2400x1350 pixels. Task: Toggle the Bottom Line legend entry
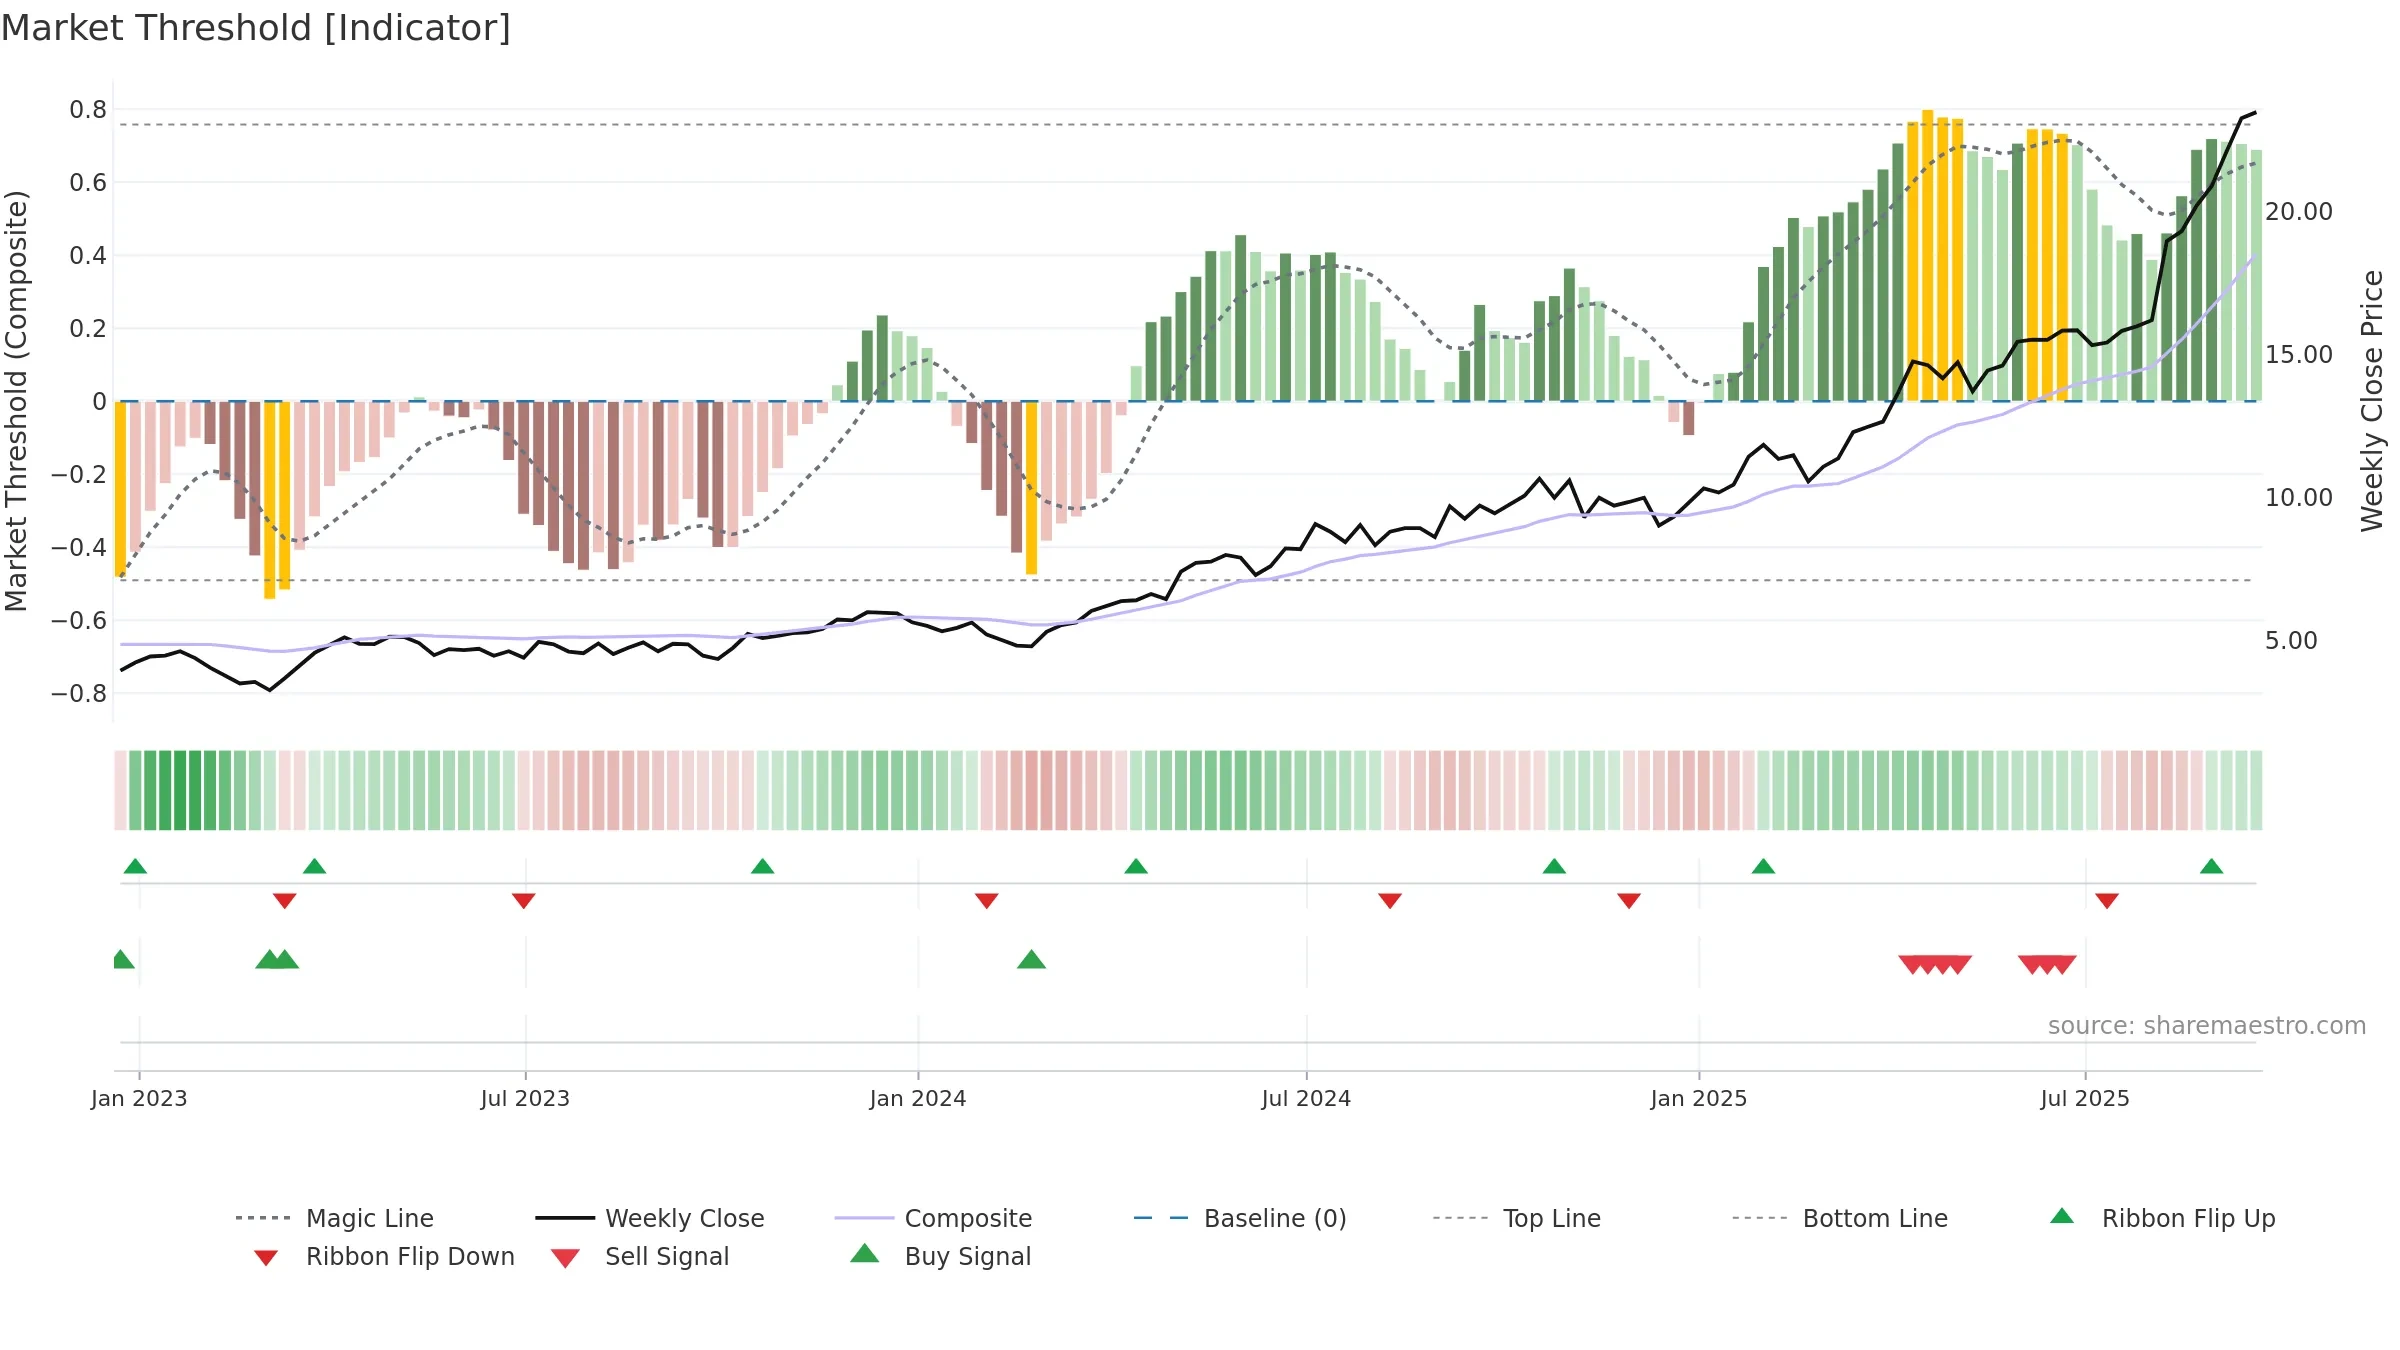(x=1840, y=1218)
